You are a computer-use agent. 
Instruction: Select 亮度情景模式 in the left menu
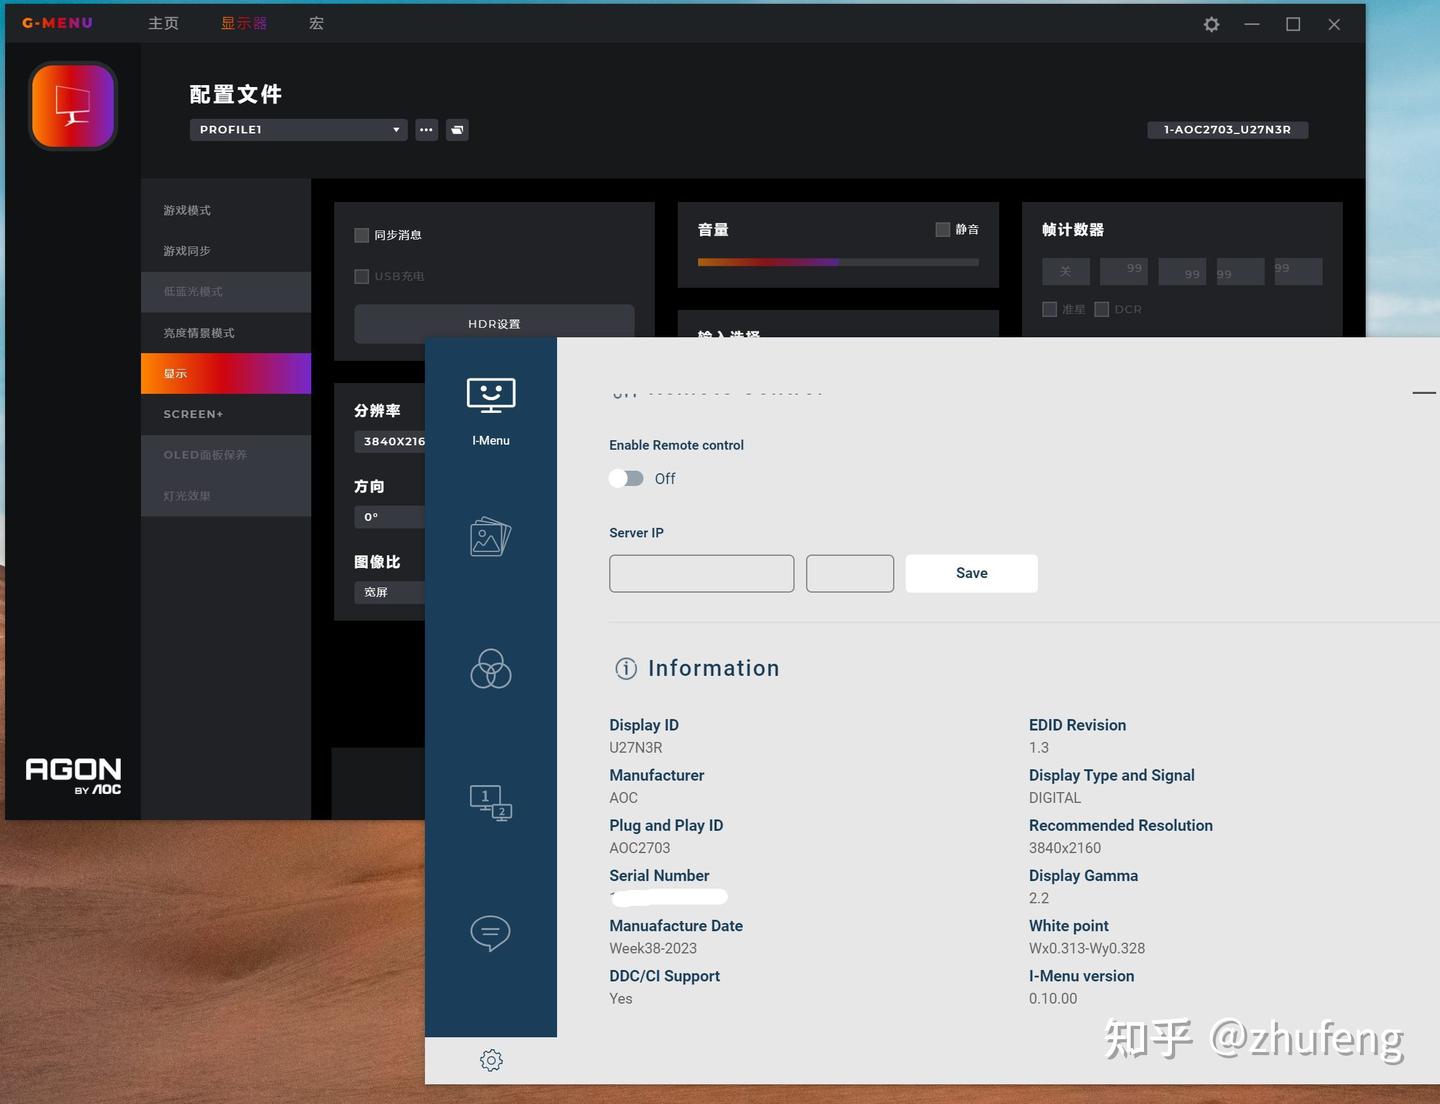tap(226, 333)
